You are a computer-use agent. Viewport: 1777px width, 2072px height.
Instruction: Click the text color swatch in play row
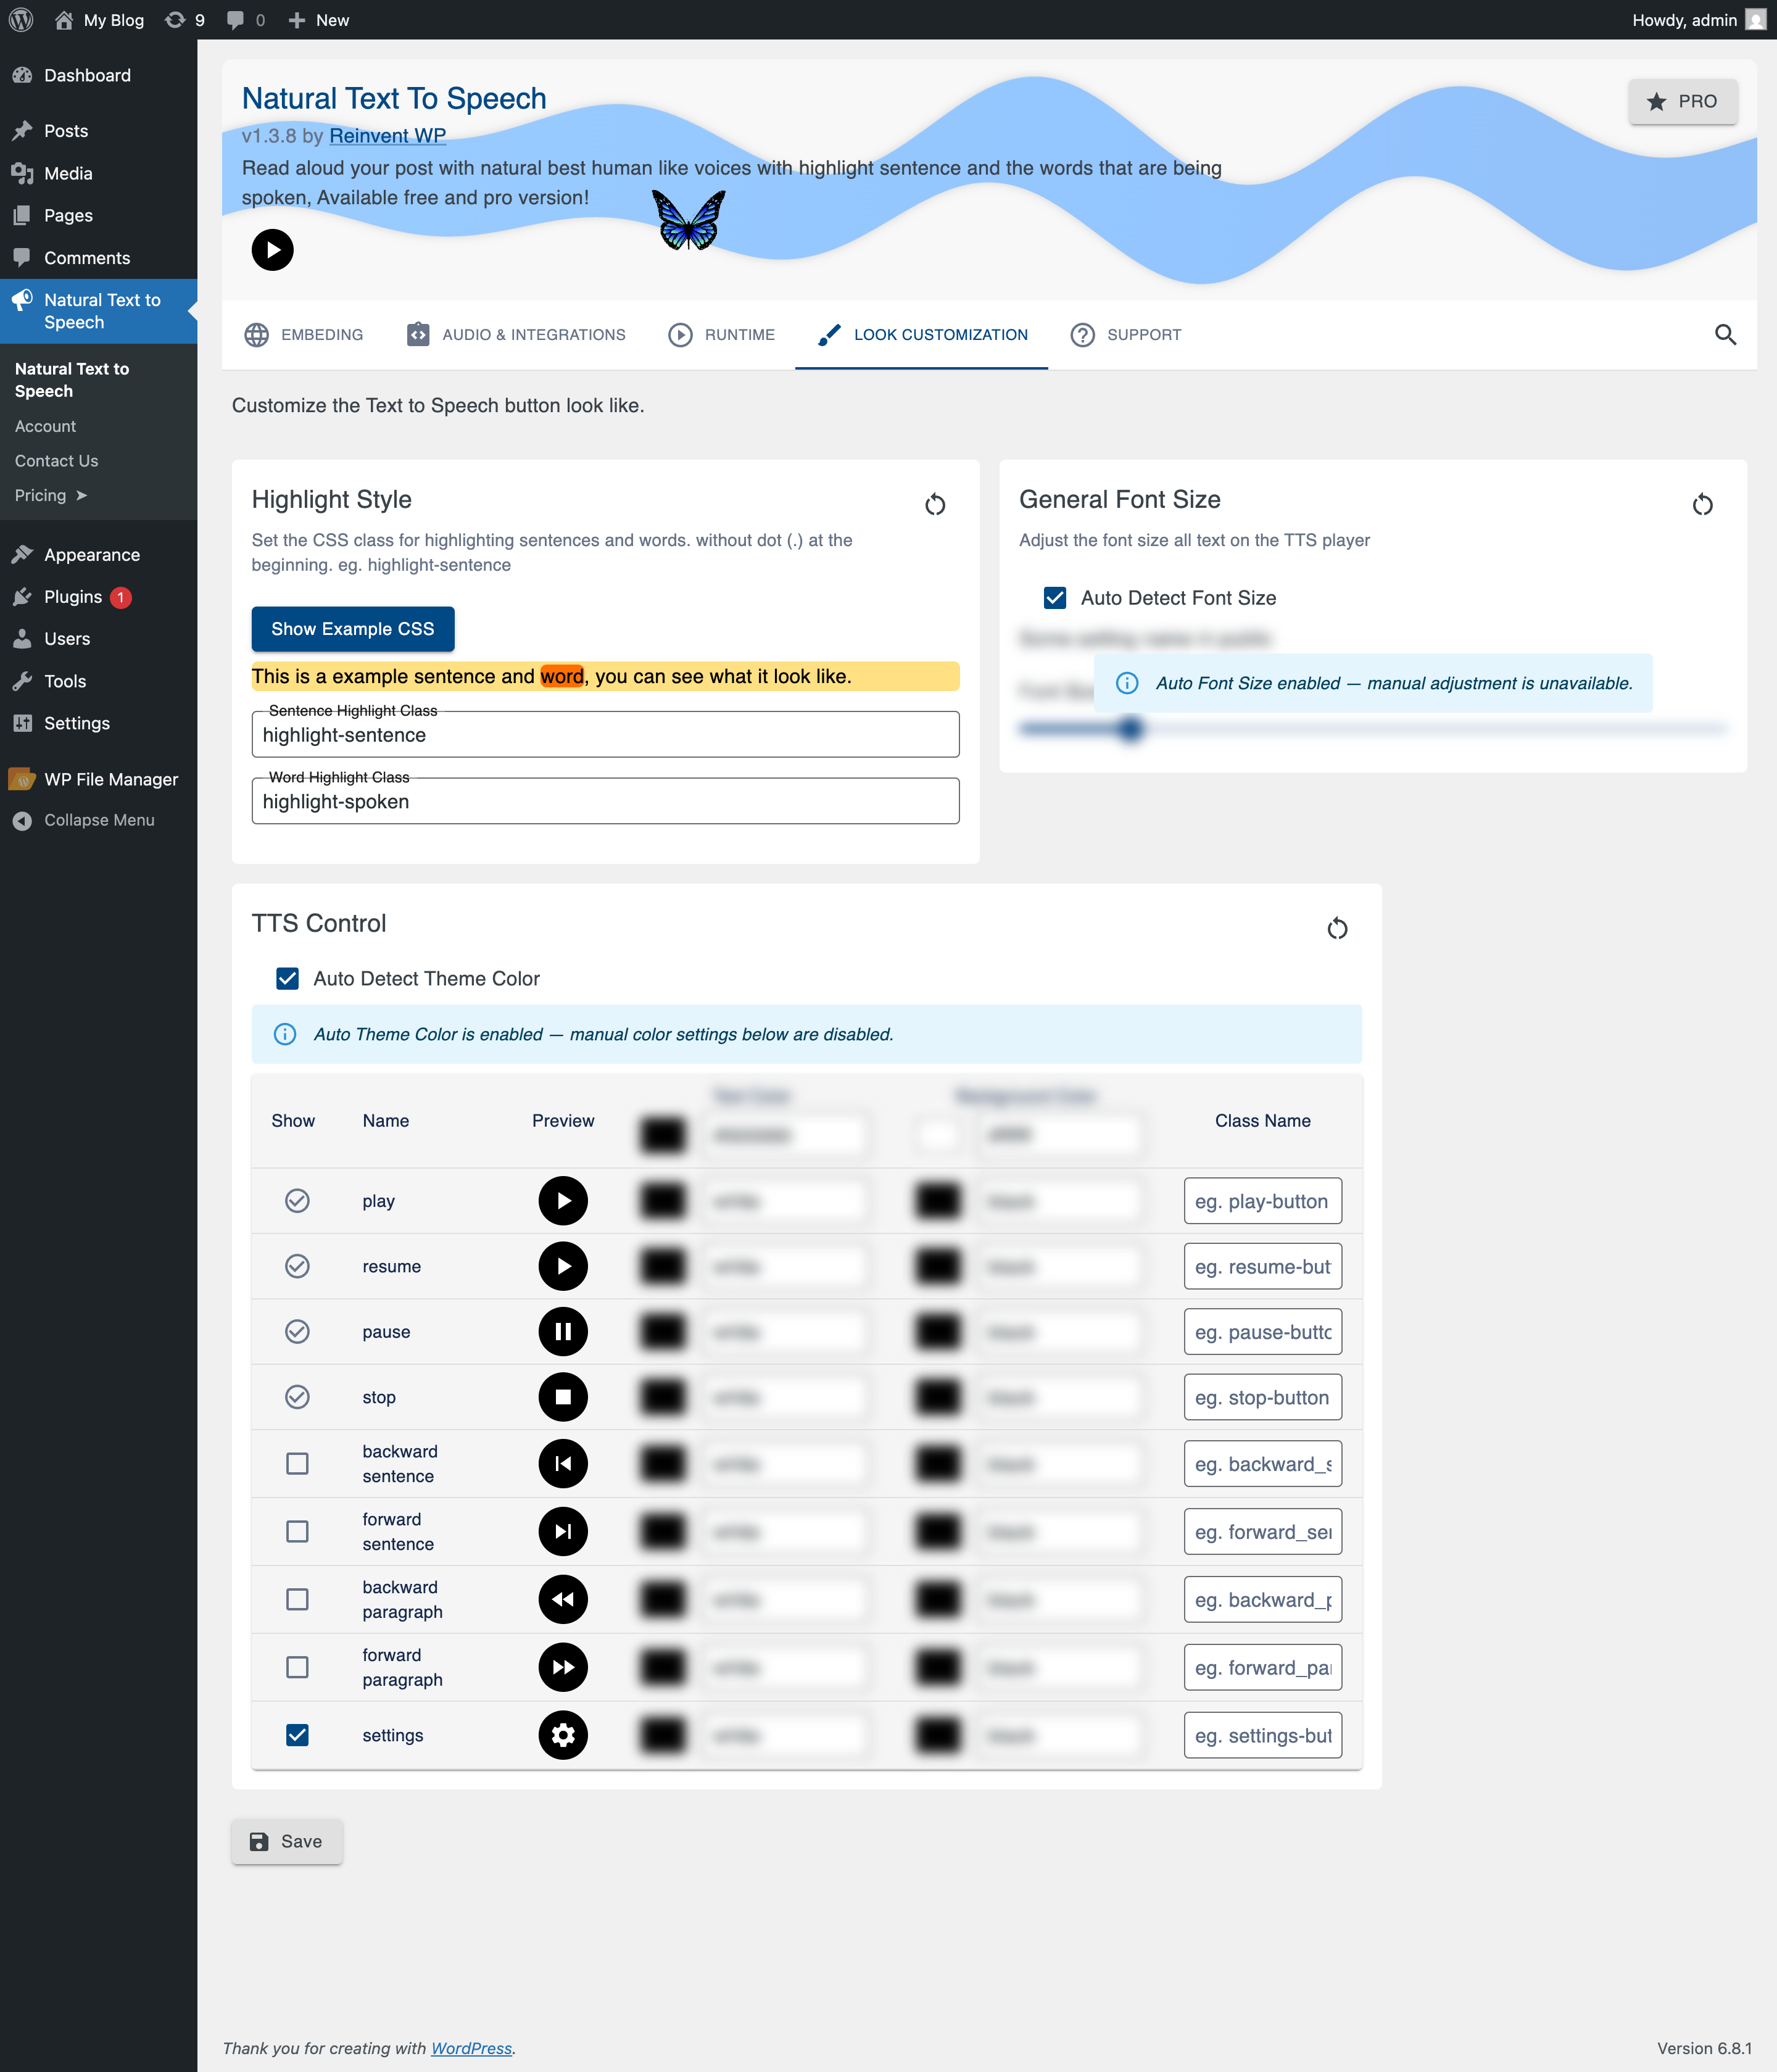(x=663, y=1201)
